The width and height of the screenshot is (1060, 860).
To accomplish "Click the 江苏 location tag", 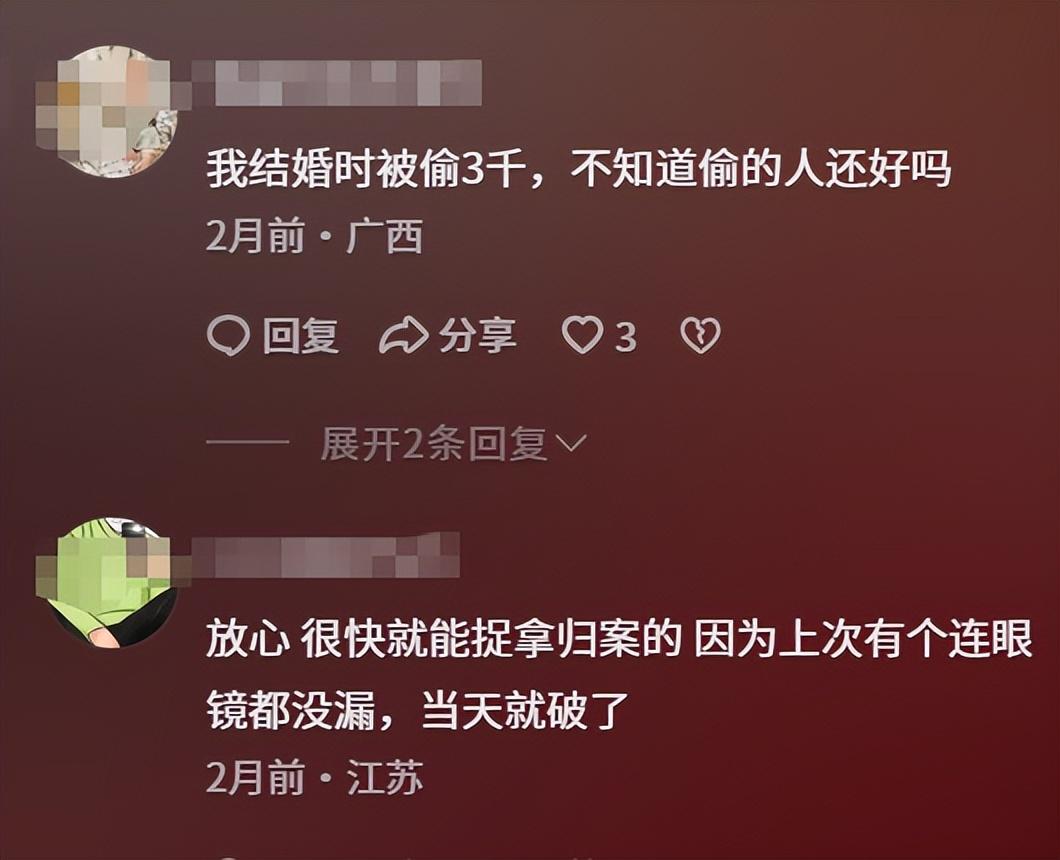I will point(385,777).
